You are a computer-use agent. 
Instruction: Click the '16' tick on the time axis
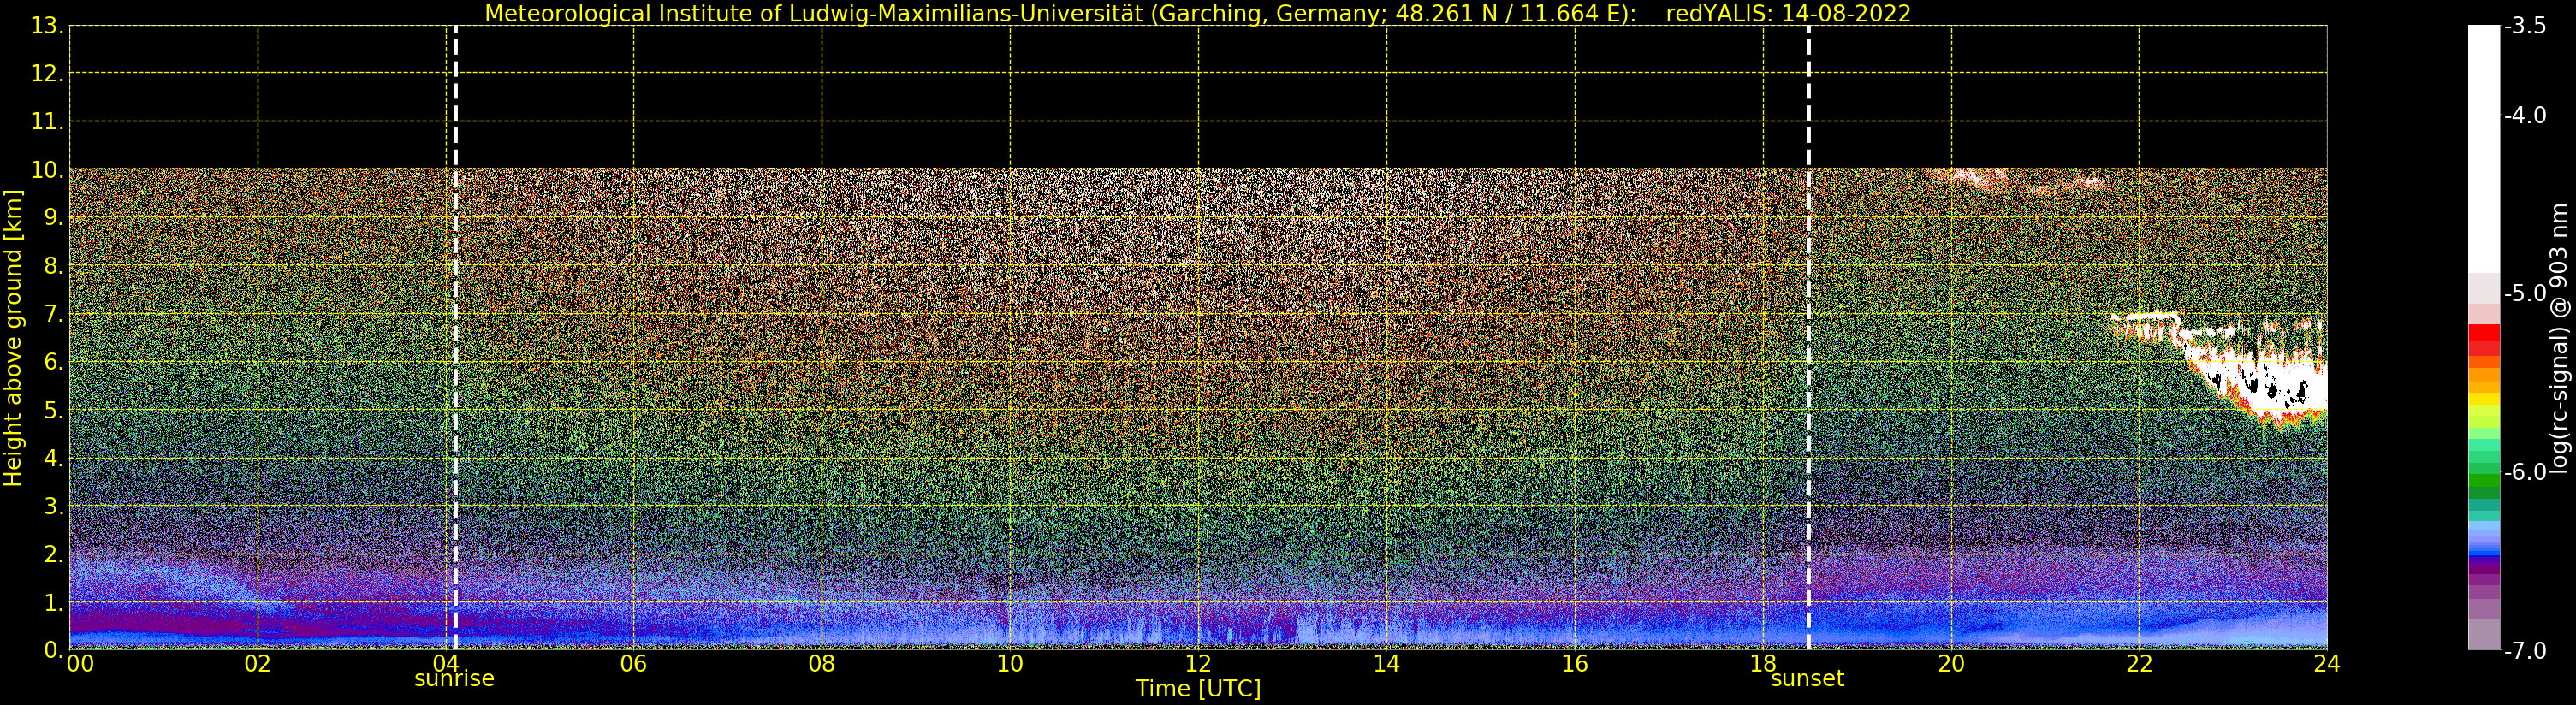point(1575,664)
